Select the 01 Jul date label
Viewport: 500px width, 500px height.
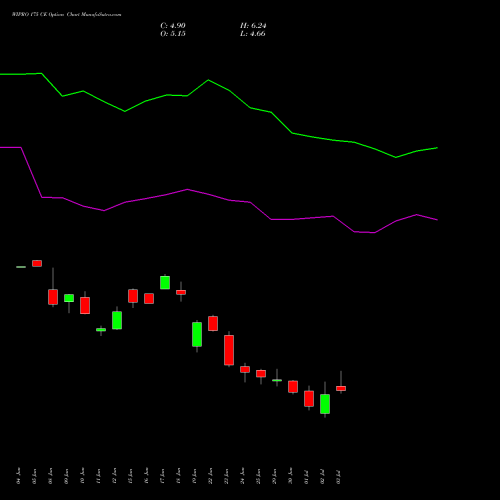tap(307, 476)
